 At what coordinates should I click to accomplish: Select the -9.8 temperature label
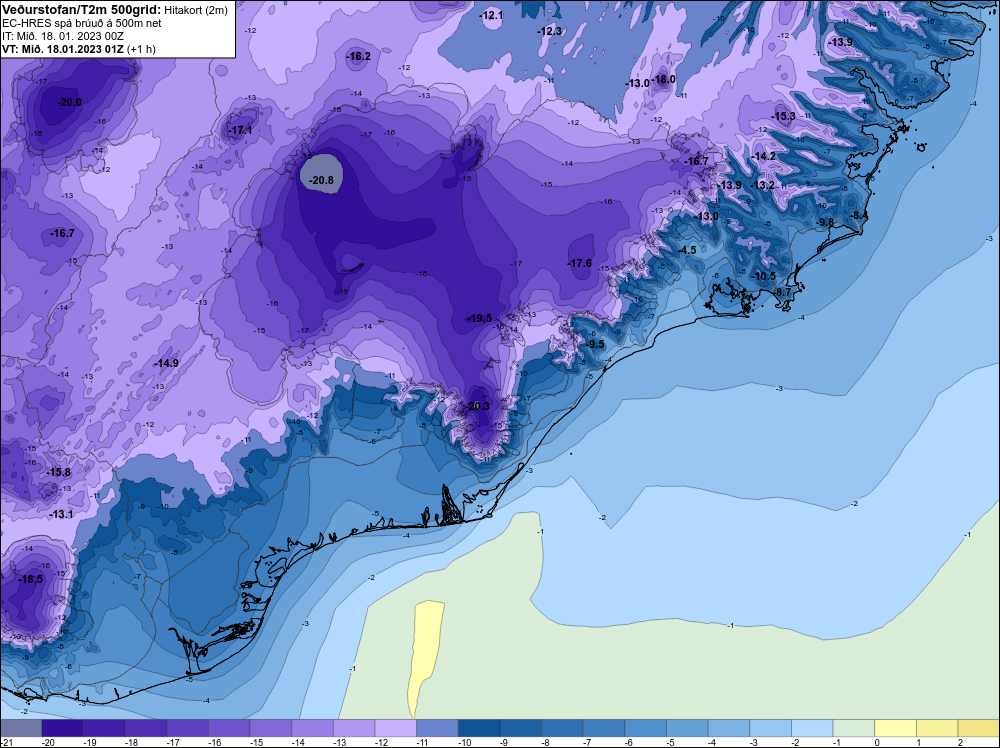coord(825,221)
